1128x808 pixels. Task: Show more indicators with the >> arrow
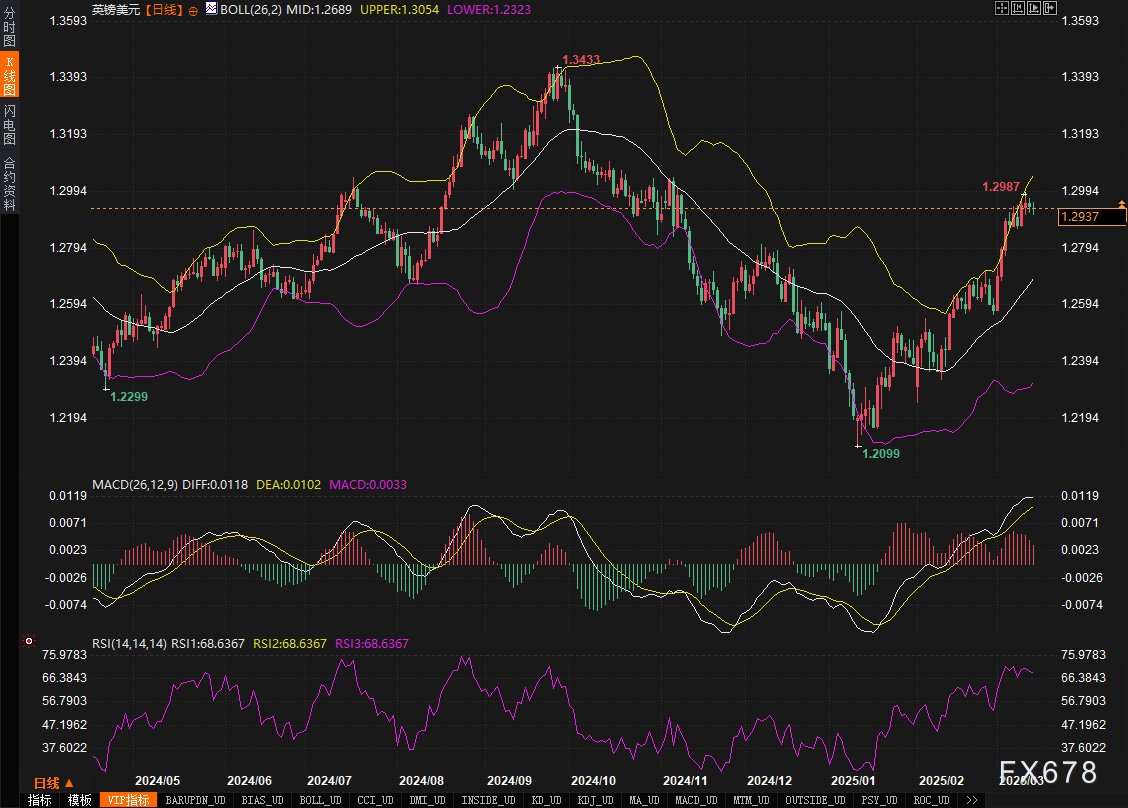[969, 800]
